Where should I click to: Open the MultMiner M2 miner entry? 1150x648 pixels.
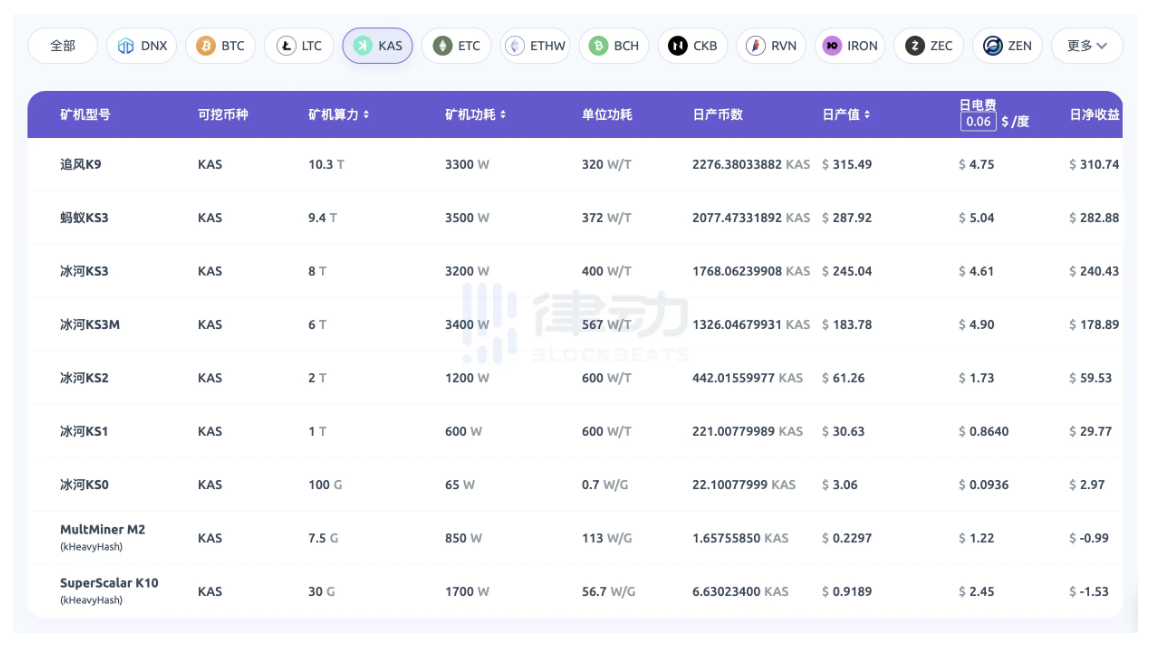click(x=103, y=537)
